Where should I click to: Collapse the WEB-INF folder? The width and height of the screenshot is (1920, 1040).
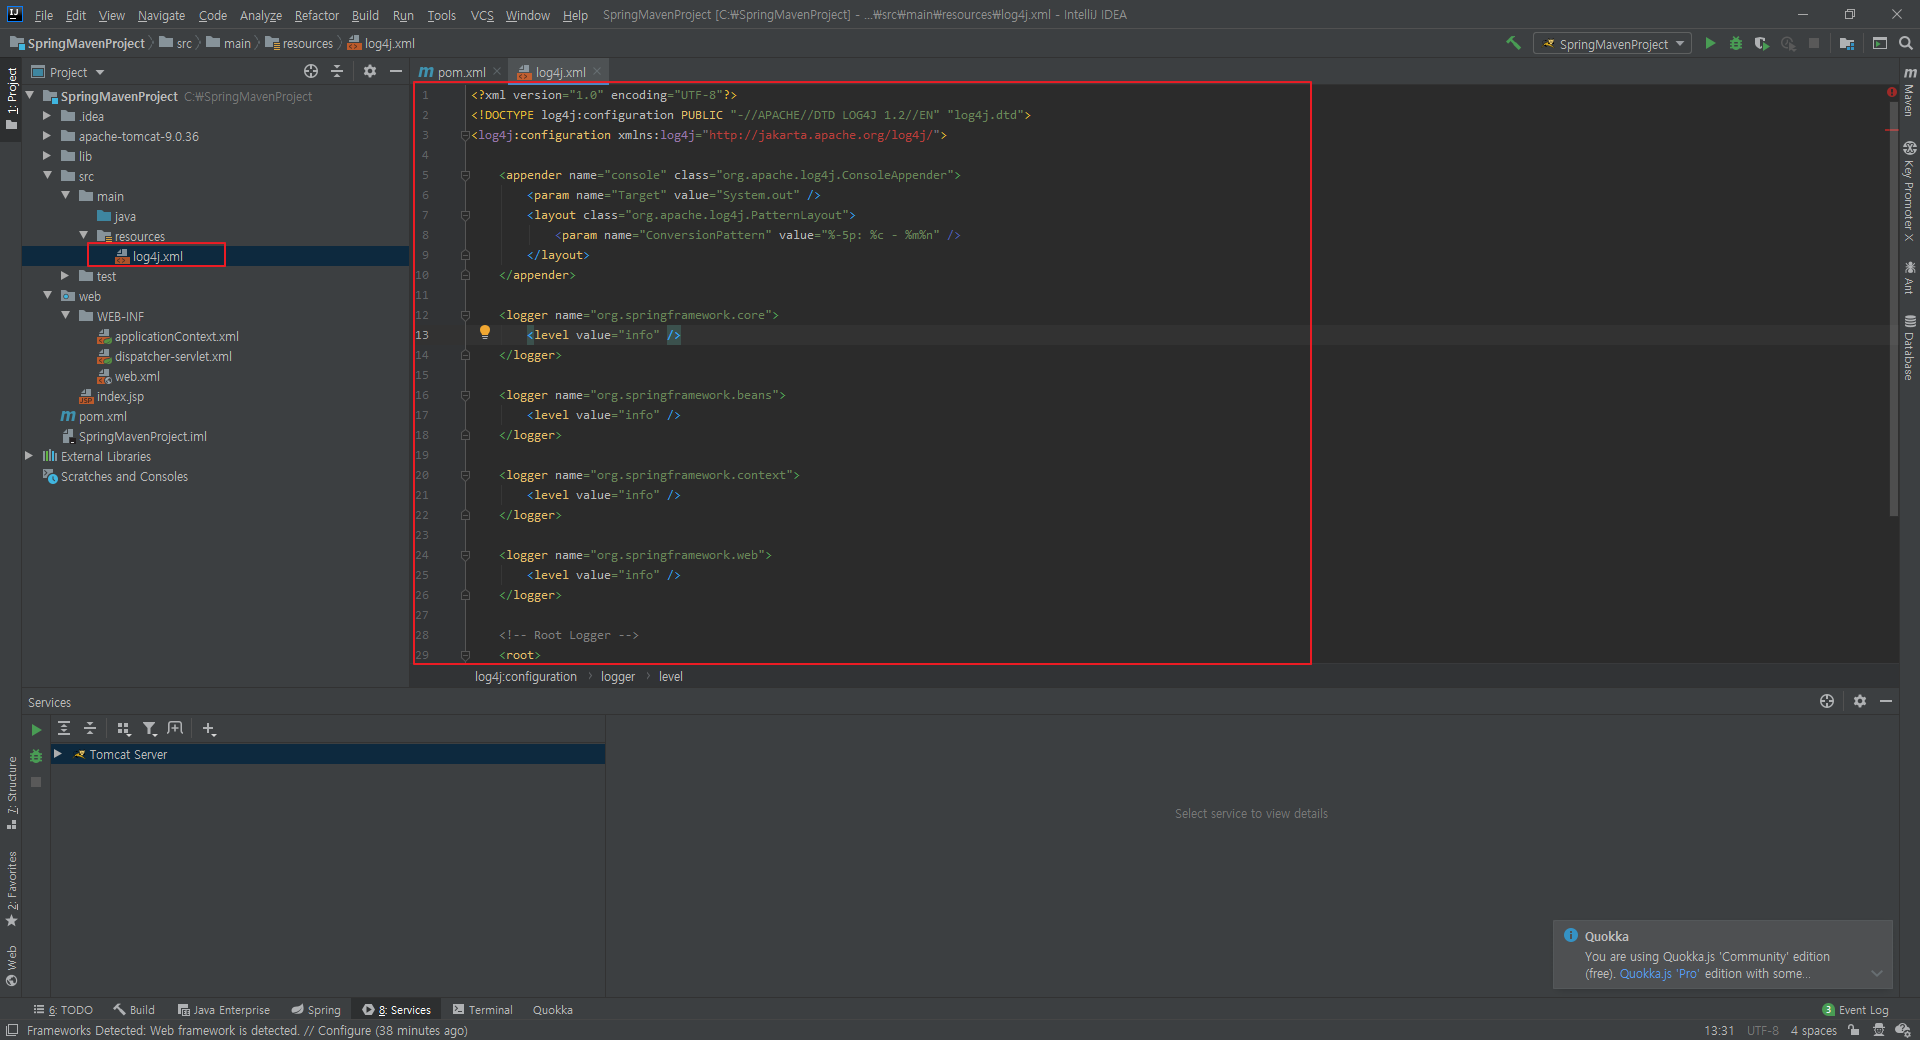[x=65, y=316]
